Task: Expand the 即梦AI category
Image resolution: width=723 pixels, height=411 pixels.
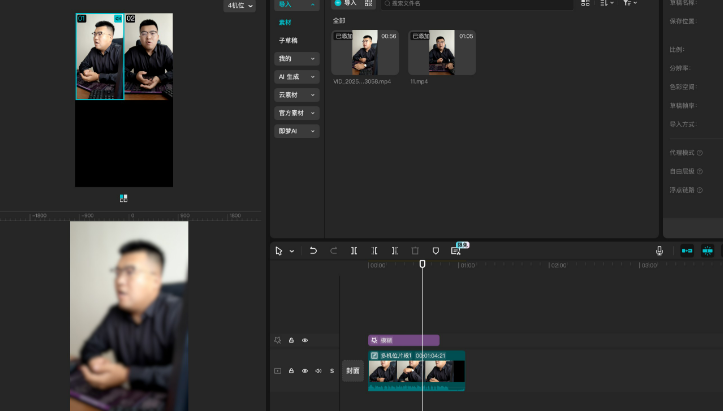Action: click(296, 131)
